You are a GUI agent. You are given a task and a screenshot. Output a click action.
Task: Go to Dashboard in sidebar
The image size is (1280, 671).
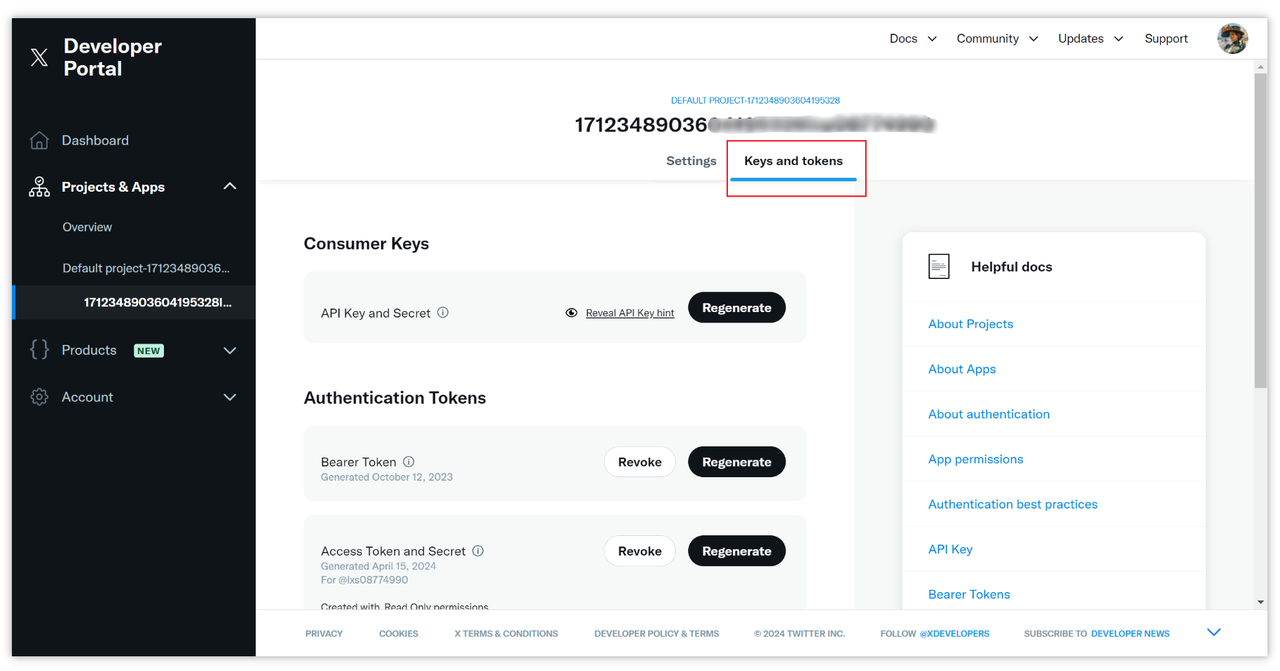95,140
